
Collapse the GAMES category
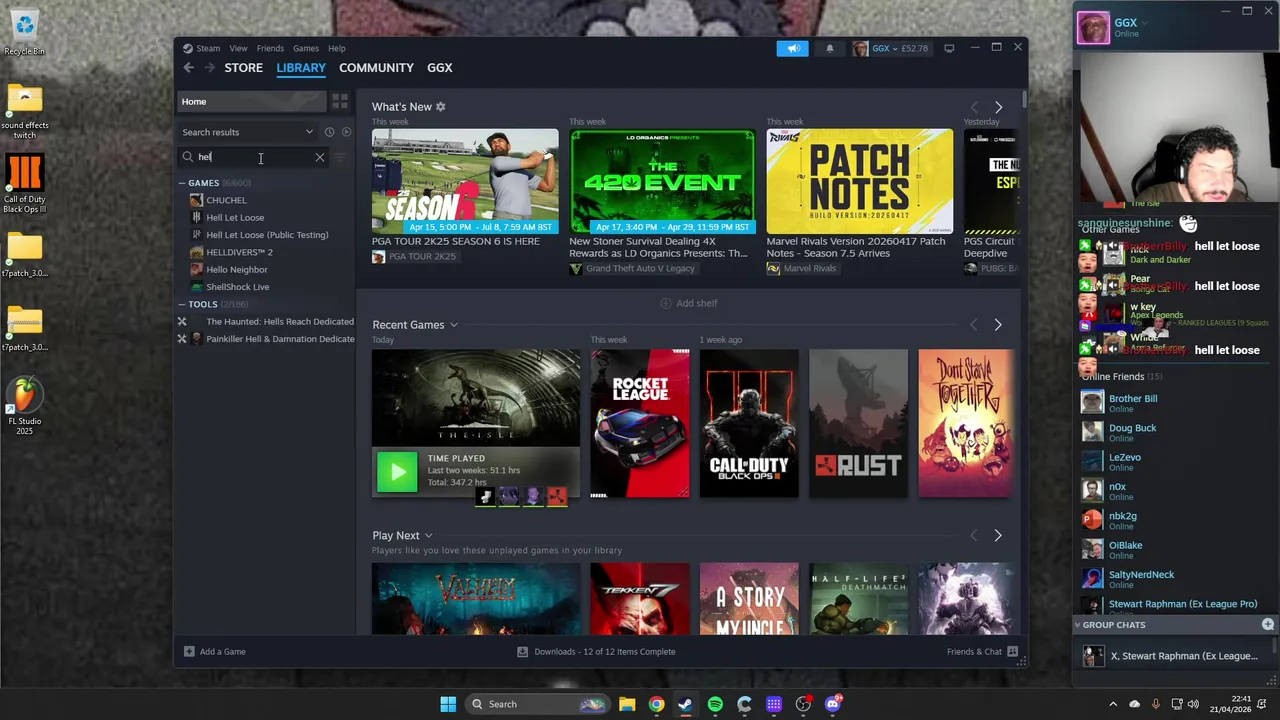point(182,183)
